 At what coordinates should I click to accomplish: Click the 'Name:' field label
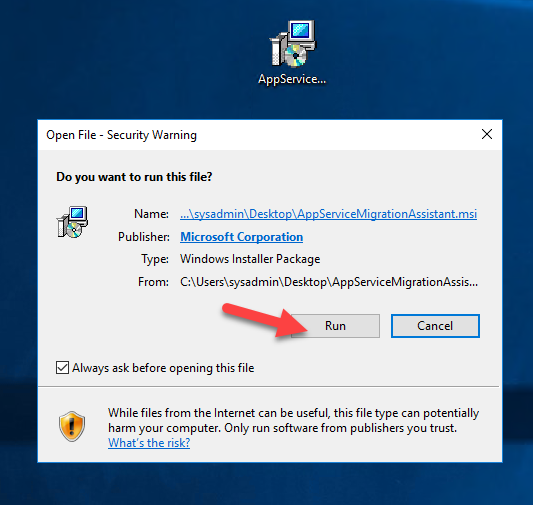pos(151,214)
